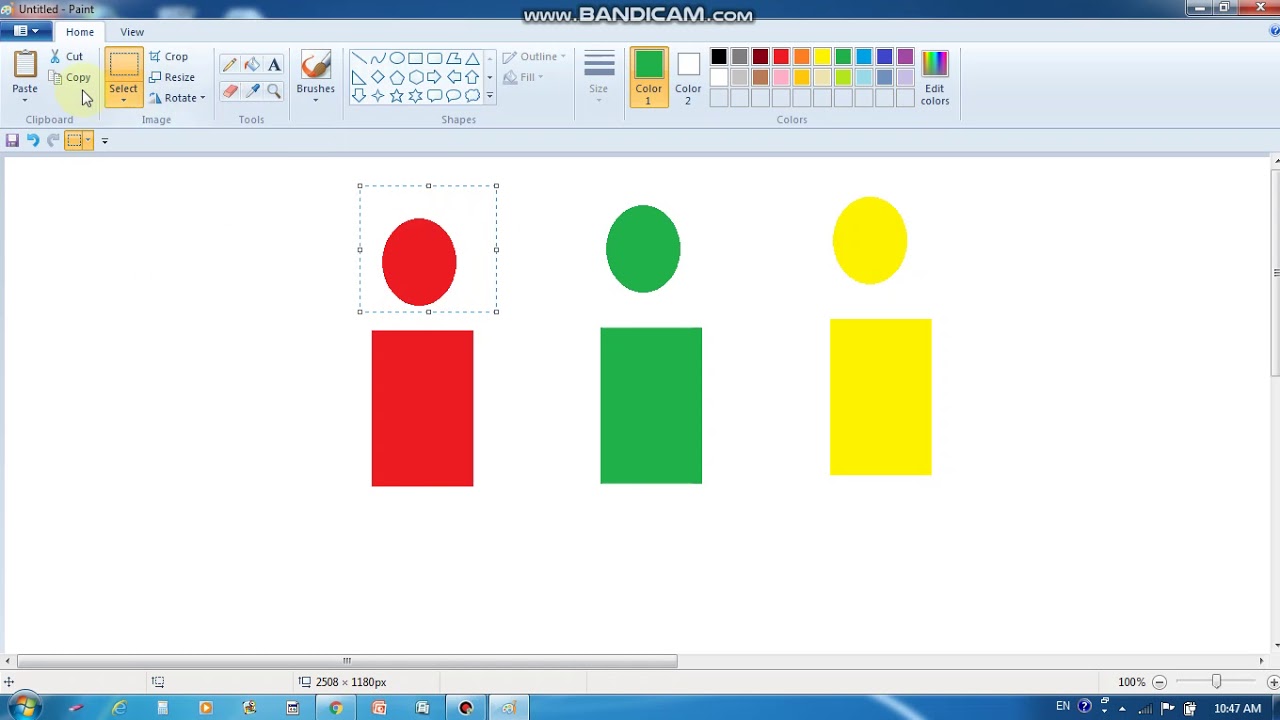The image size is (1280, 720).
Task: Choose the Oval shape
Action: coord(397,58)
